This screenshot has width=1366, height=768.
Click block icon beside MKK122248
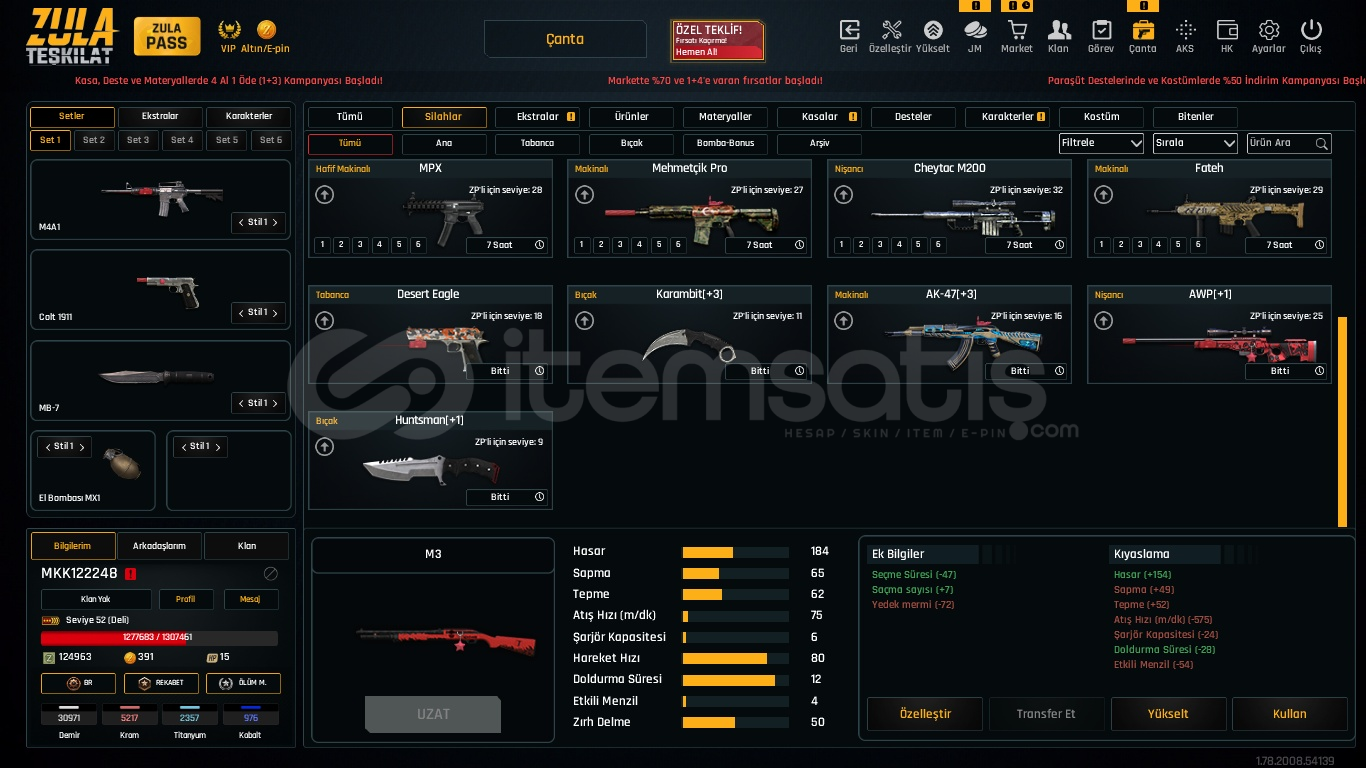coord(270,574)
